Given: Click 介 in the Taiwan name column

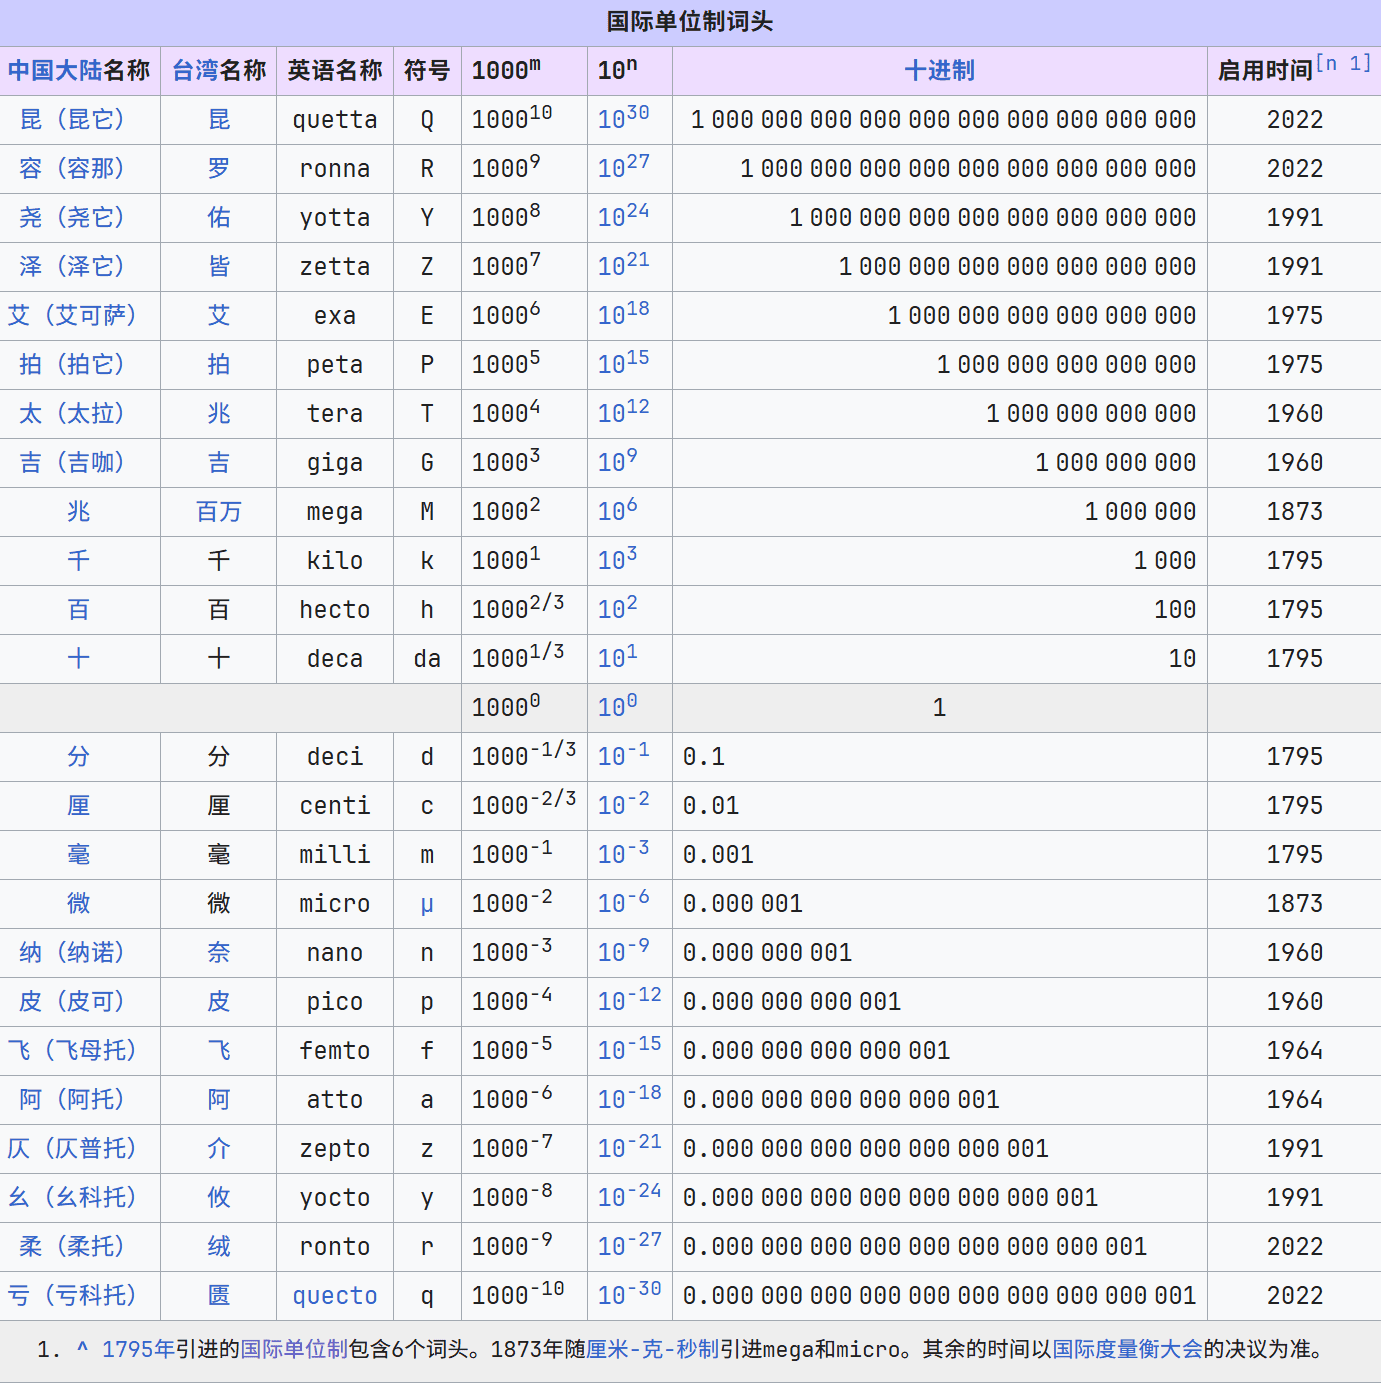Looking at the screenshot, I should [219, 1149].
